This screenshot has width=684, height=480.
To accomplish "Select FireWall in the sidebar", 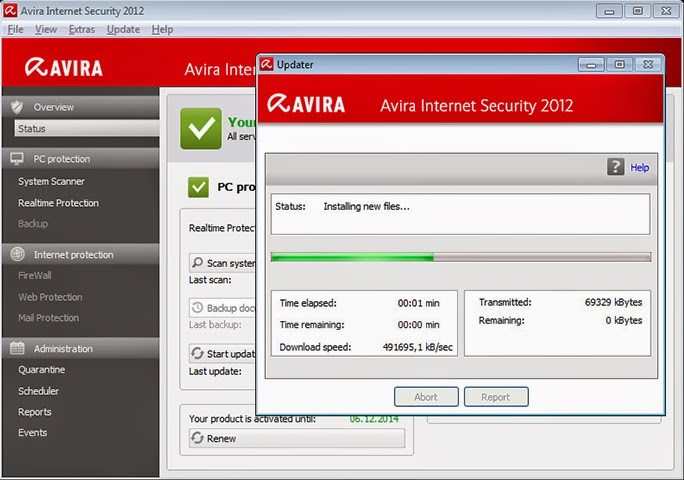I will click(x=34, y=275).
